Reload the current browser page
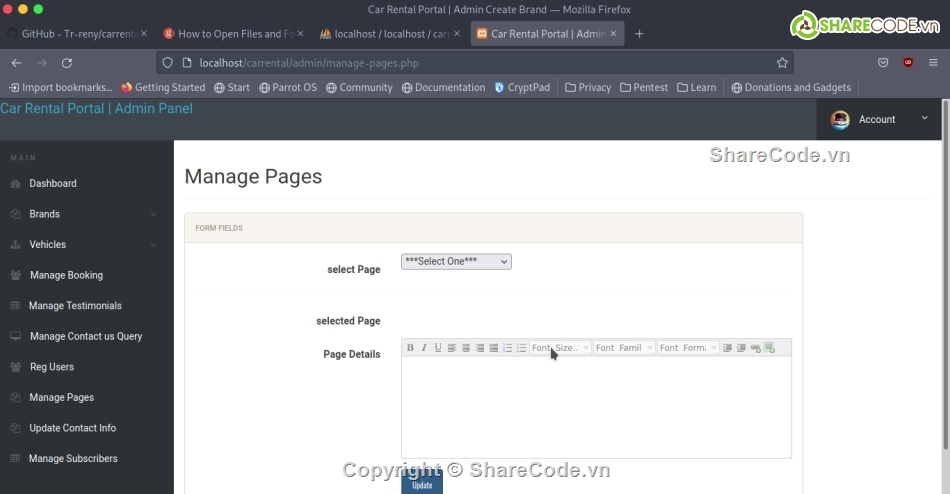The image size is (950, 494). tap(67, 62)
